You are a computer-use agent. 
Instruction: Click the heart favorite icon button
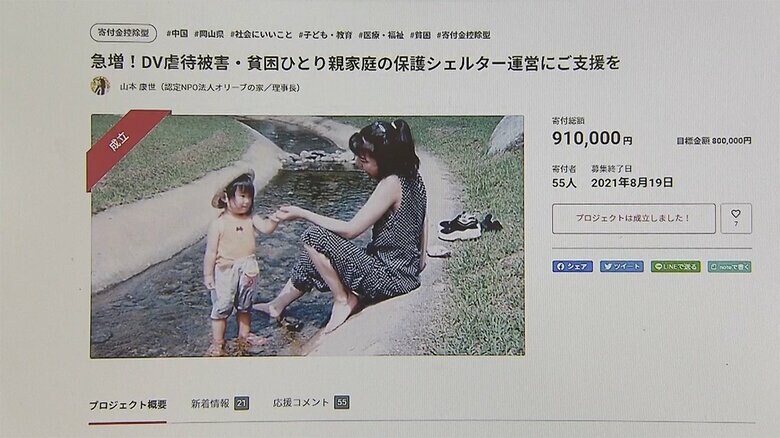point(736,218)
